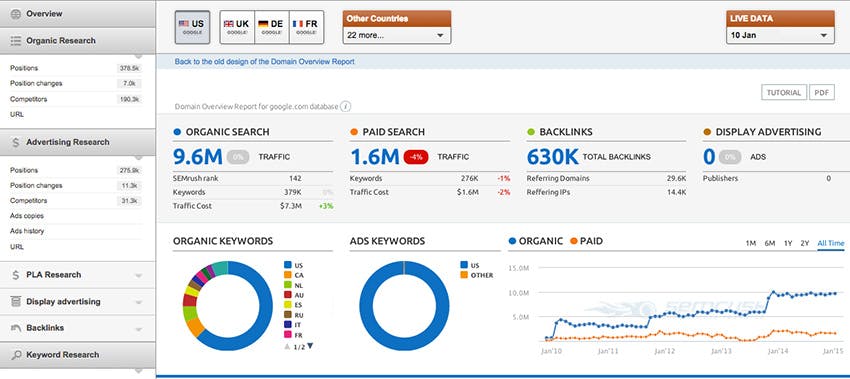
Task: Click the UK flag icon
Action: (228, 24)
